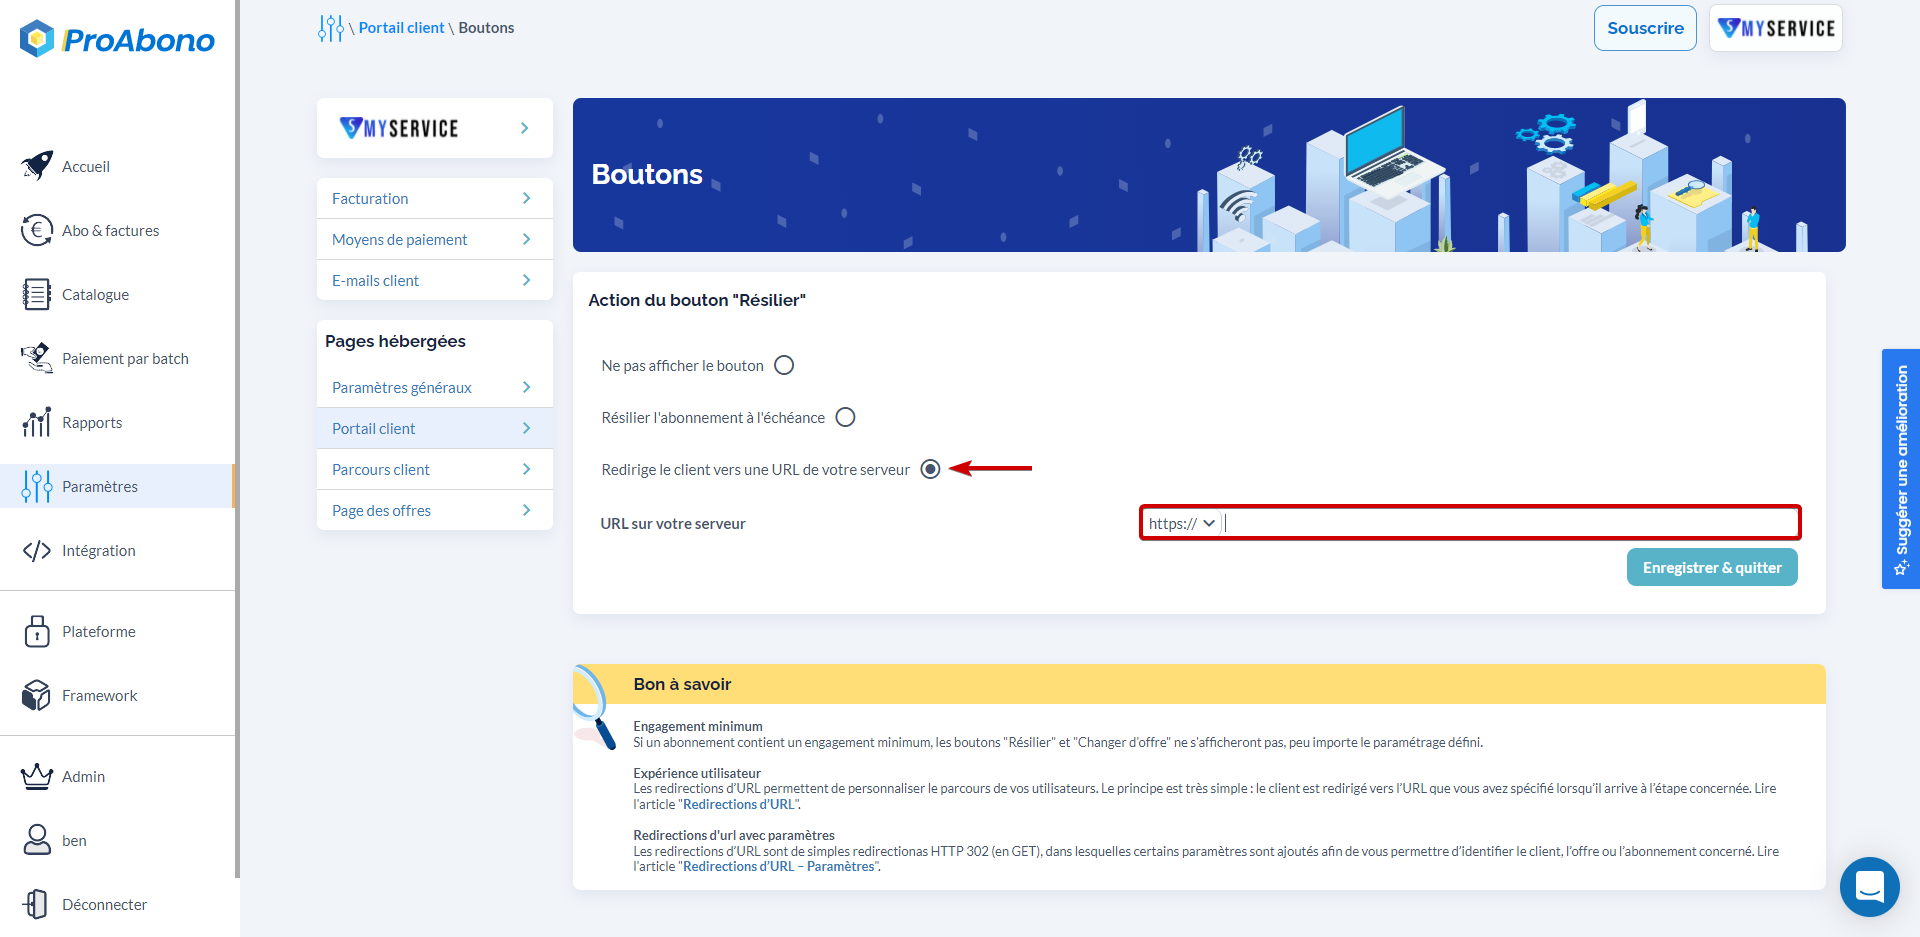Screen dimensions: 1920x937
Task: Expand the Paramètres généraux chevron
Action: point(526,387)
